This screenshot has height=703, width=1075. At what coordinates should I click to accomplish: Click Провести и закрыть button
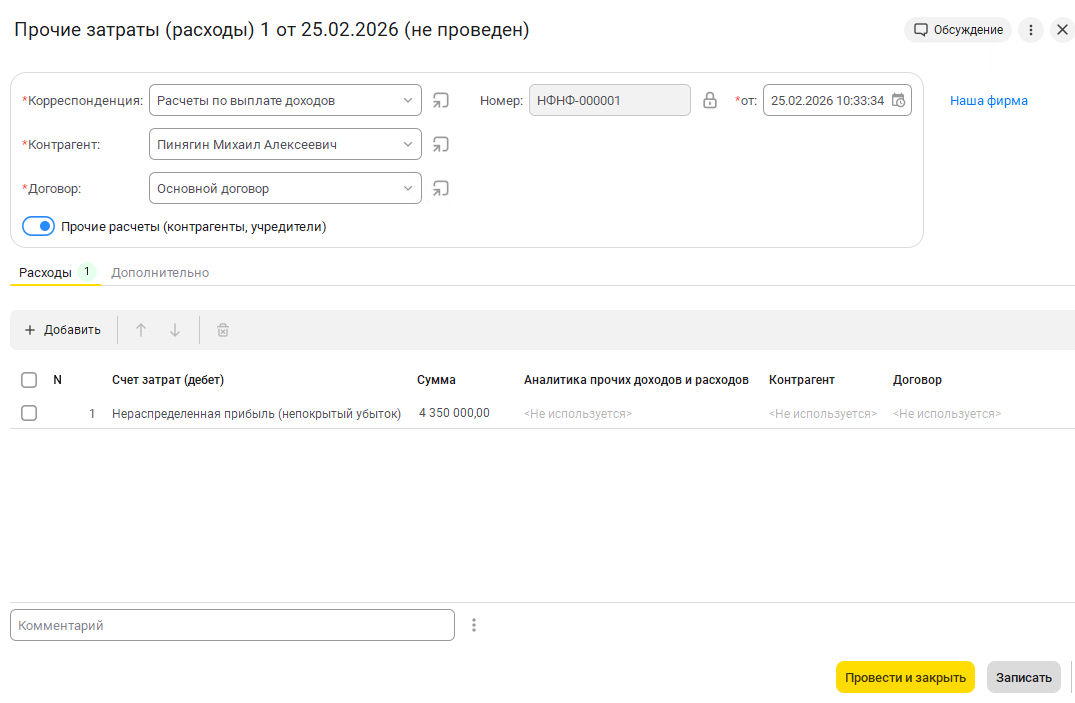(x=905, y=677)
